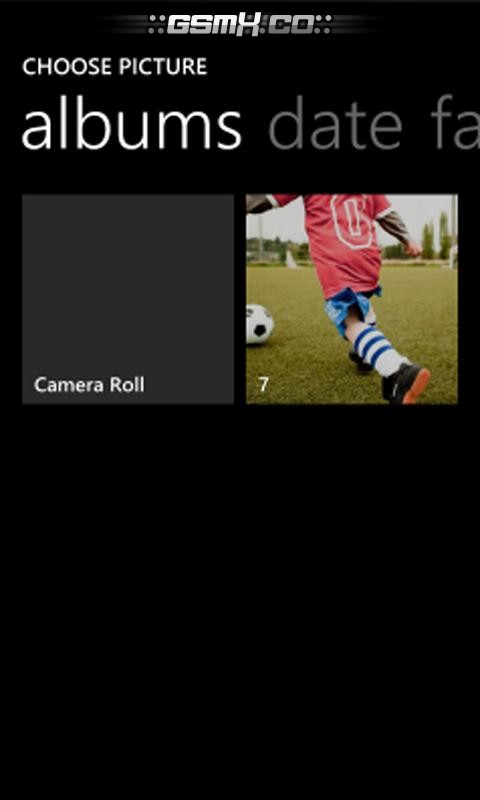The image size is (480, 800).
Task: Click the blue shorts in the album cover
Action: (x=352, y=310)
